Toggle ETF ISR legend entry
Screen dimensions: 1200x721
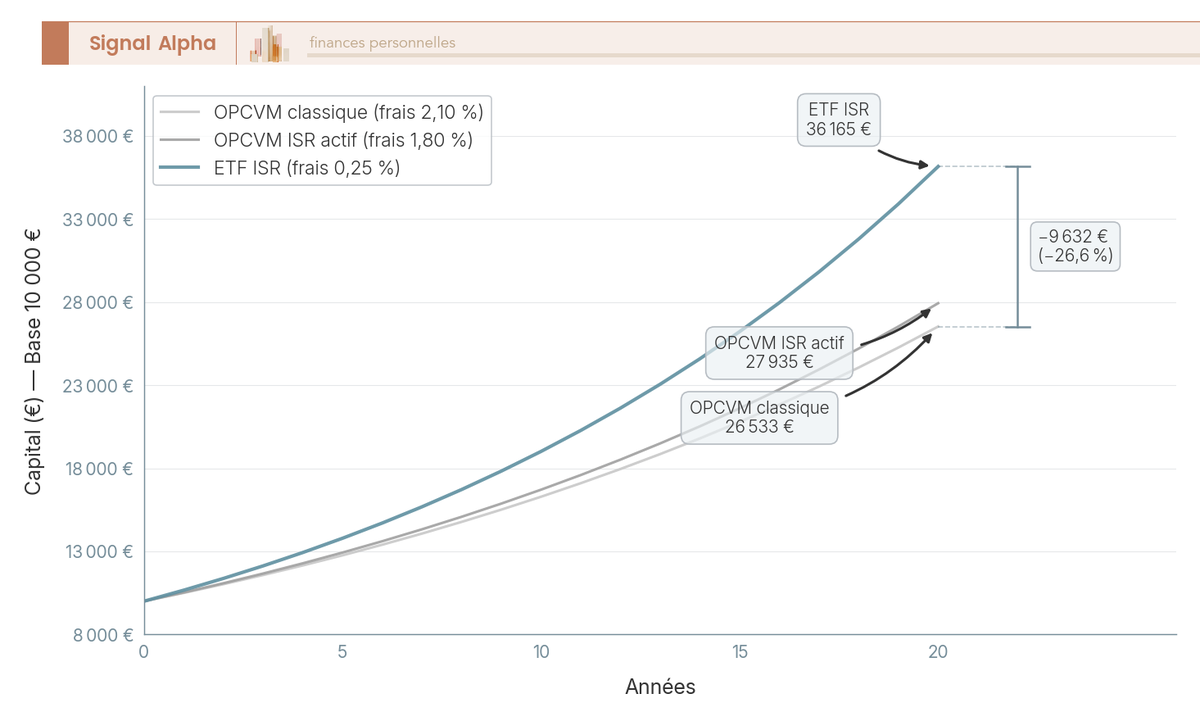(307, 168)
